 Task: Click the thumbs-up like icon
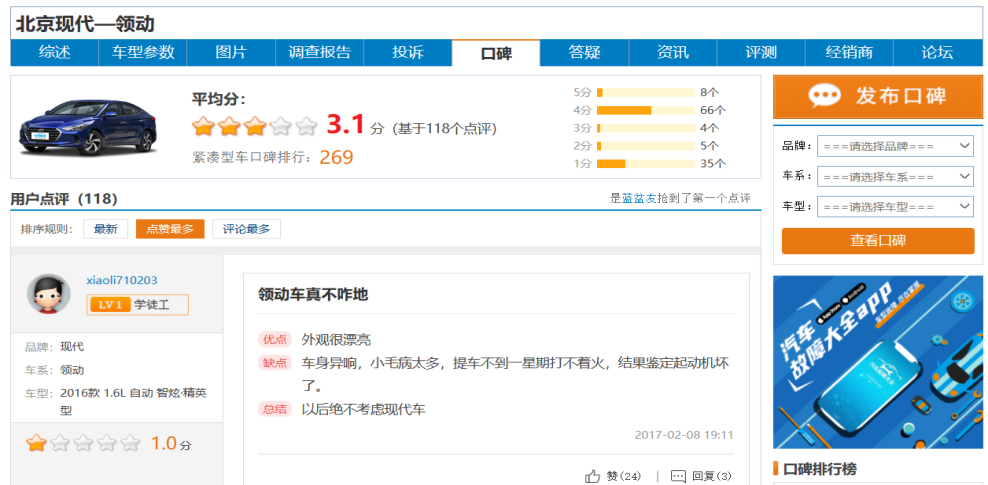pyautogui.click(x=593, y=476)
